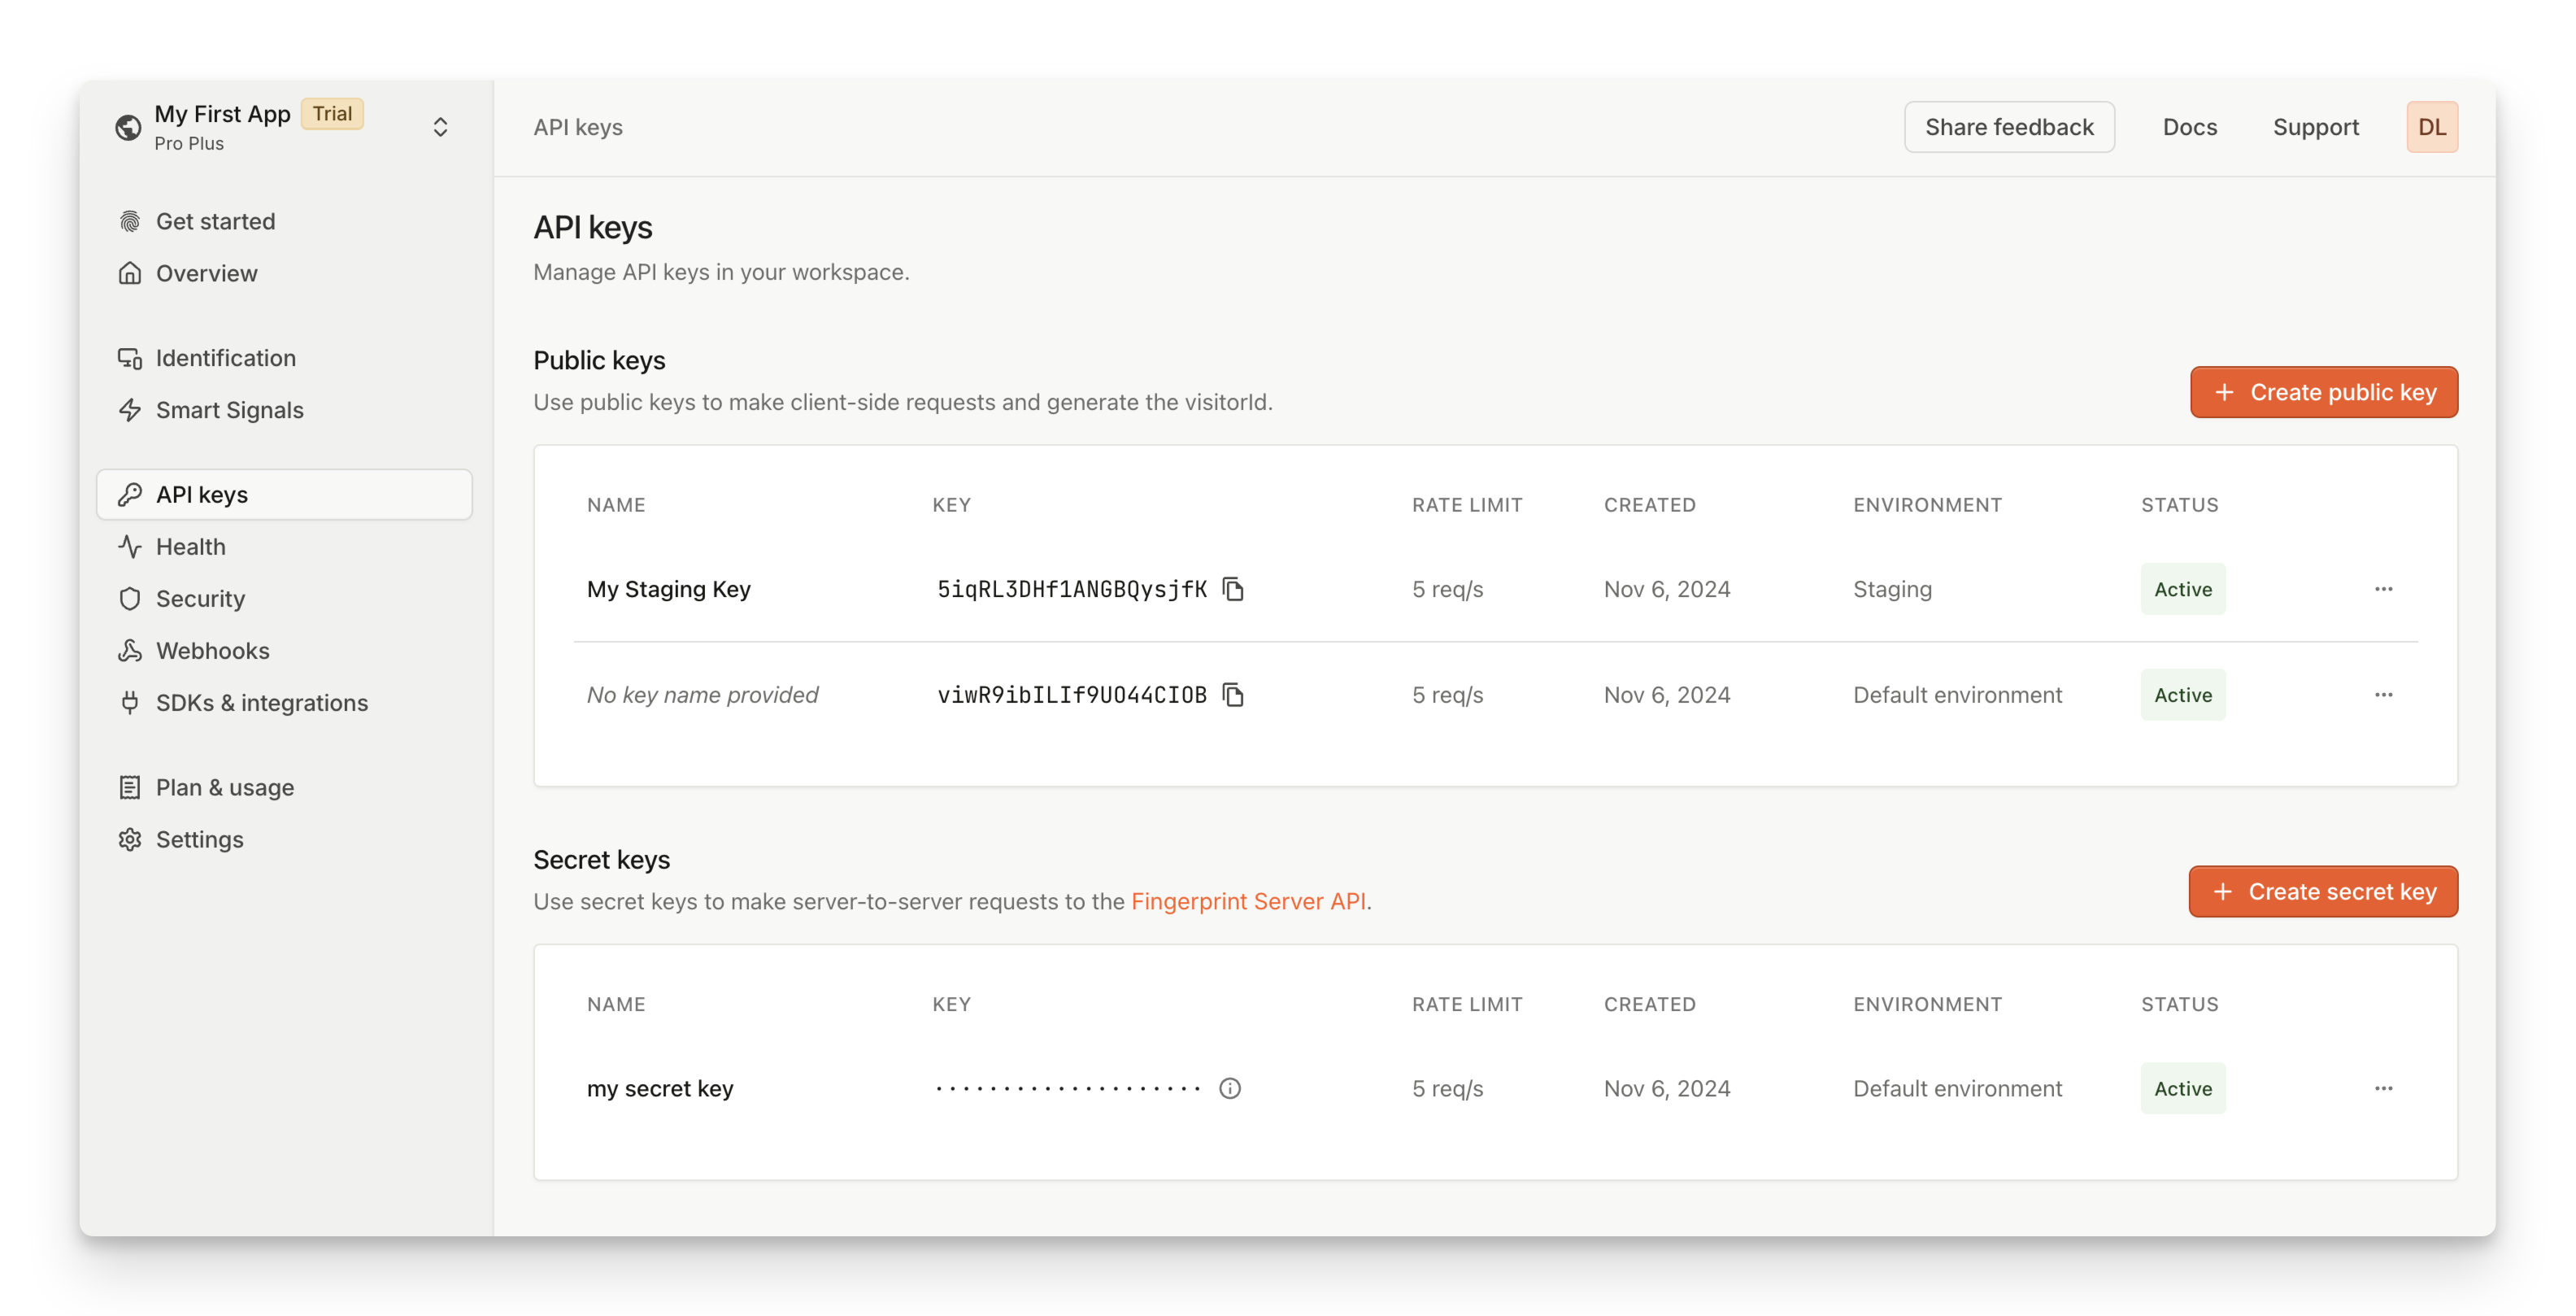Click the info icon beside the hidden secret key
2576x1316 pixels.
point(1230,1088)
